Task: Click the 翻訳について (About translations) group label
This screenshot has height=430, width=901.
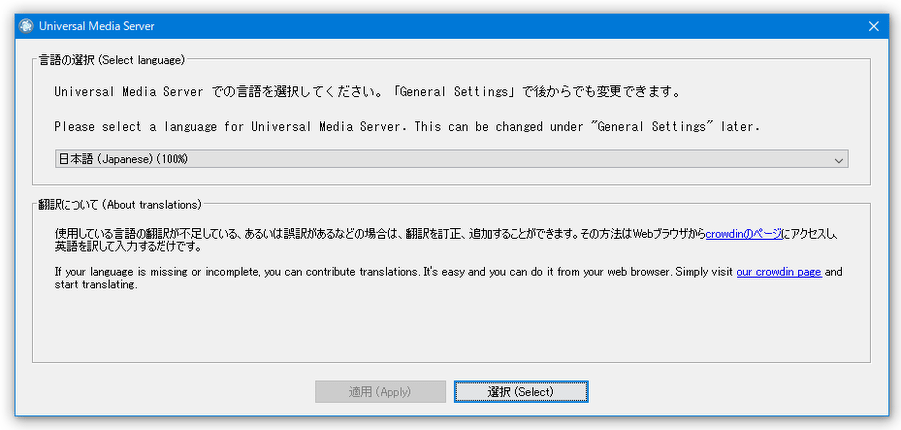Action: (x=120, y=204)
